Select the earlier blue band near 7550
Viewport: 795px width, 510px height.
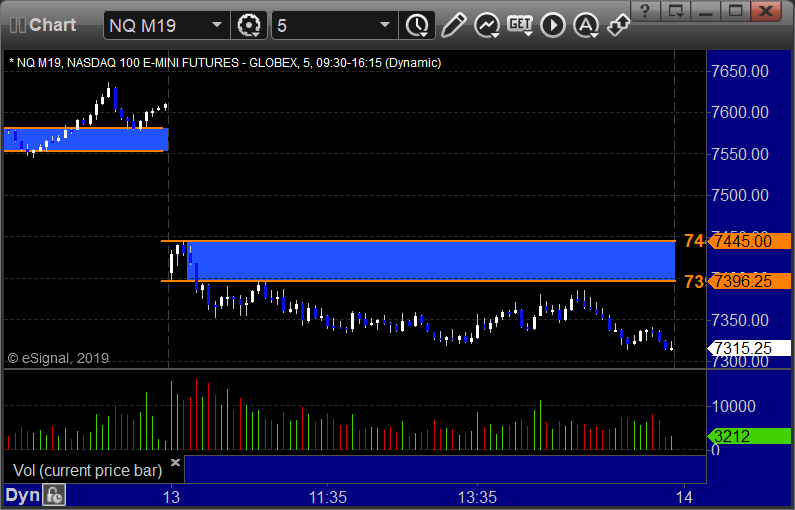[x=86, y=139]
